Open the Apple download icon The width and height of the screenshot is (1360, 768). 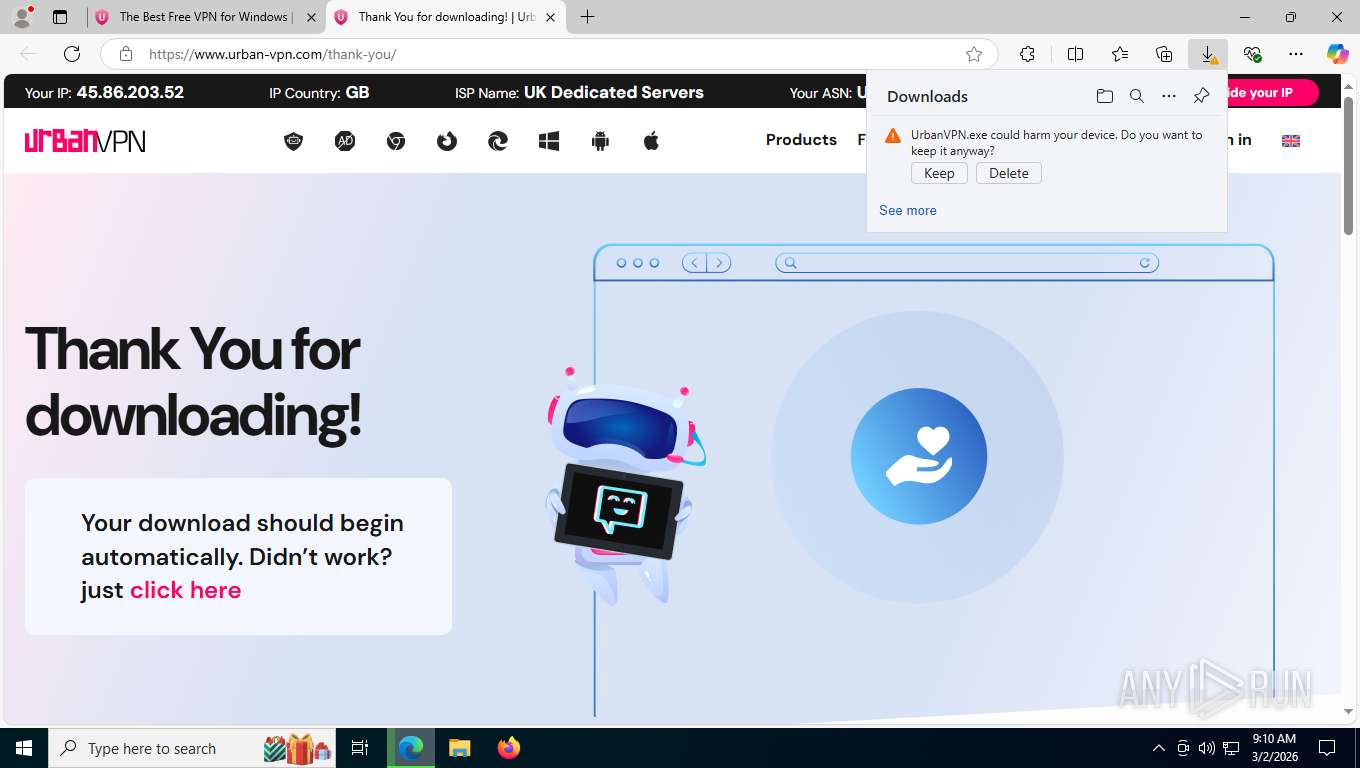[651, 141]
